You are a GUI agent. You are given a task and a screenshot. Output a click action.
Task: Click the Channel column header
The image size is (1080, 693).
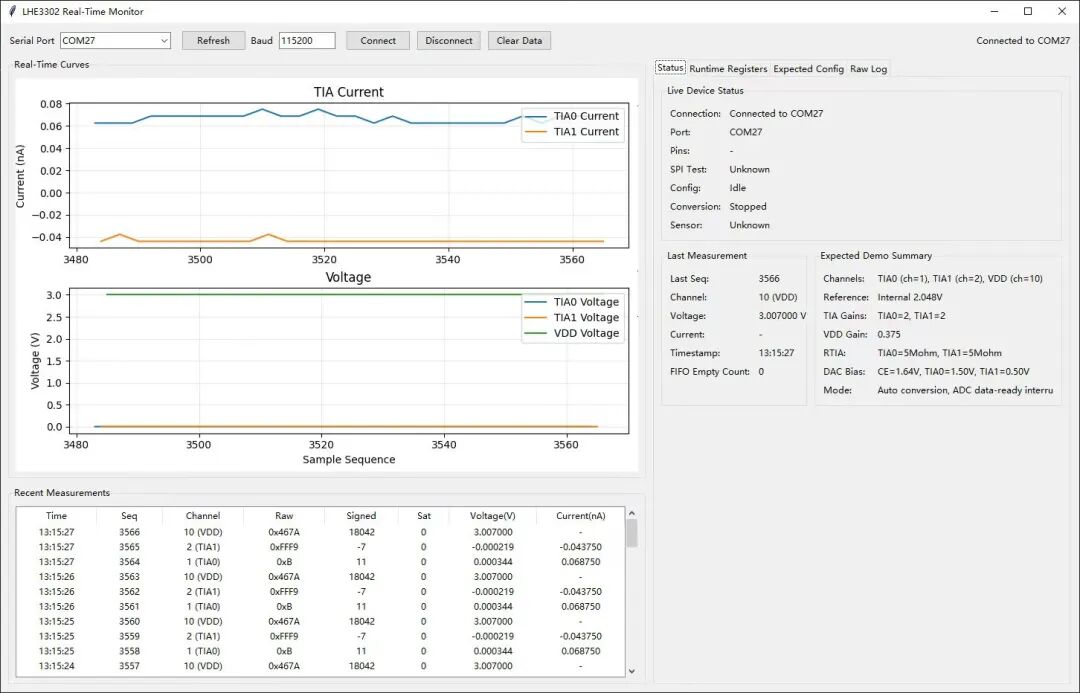pyautogui.click(x=202, y=515)
